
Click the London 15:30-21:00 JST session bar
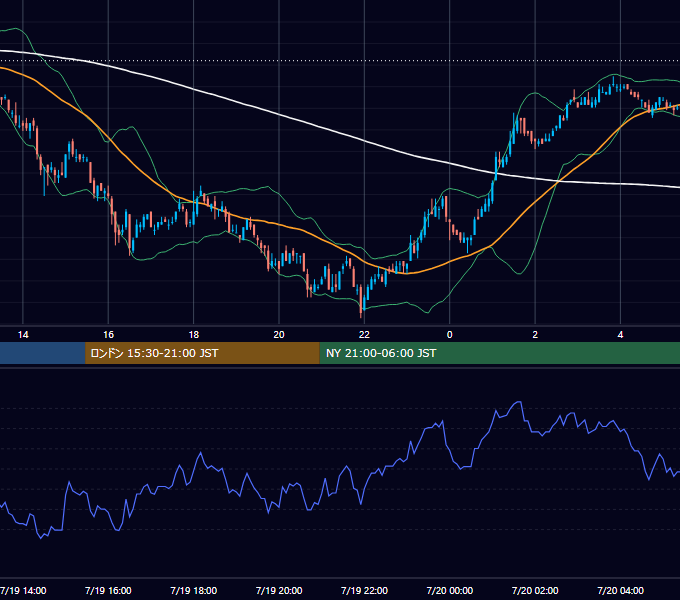(x=203, y=353)
